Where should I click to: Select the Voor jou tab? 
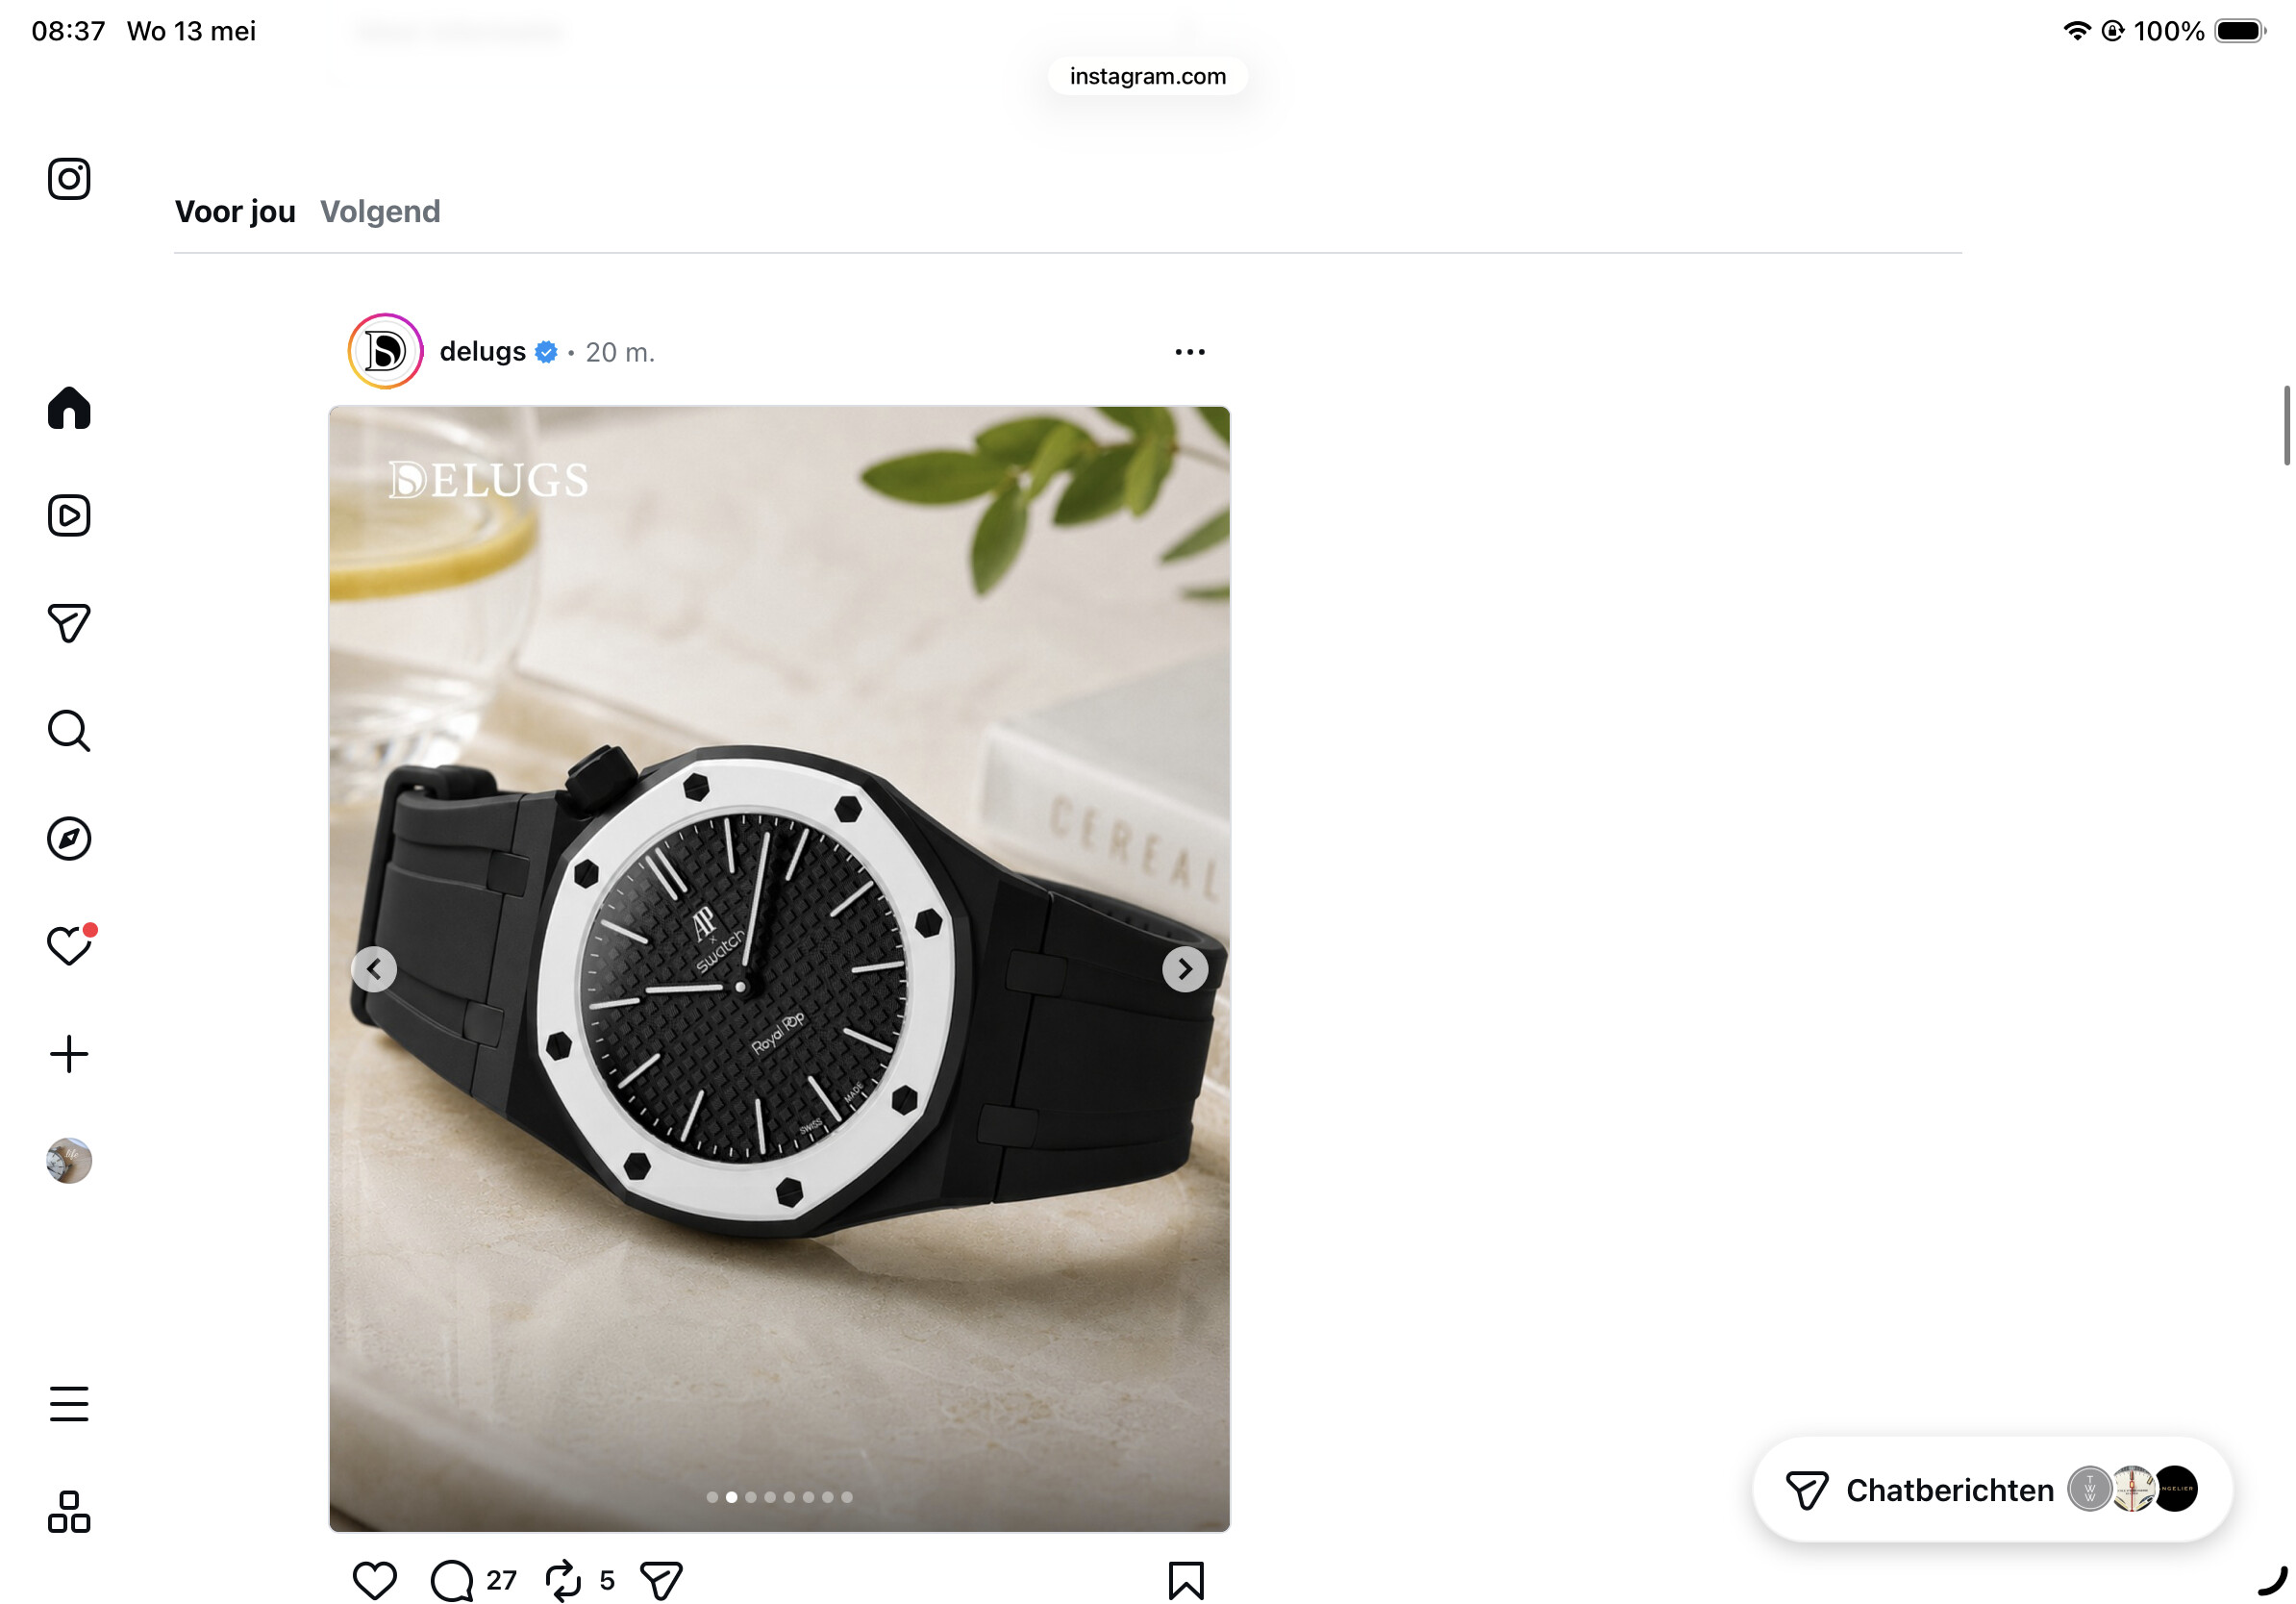tap(235, 212)
